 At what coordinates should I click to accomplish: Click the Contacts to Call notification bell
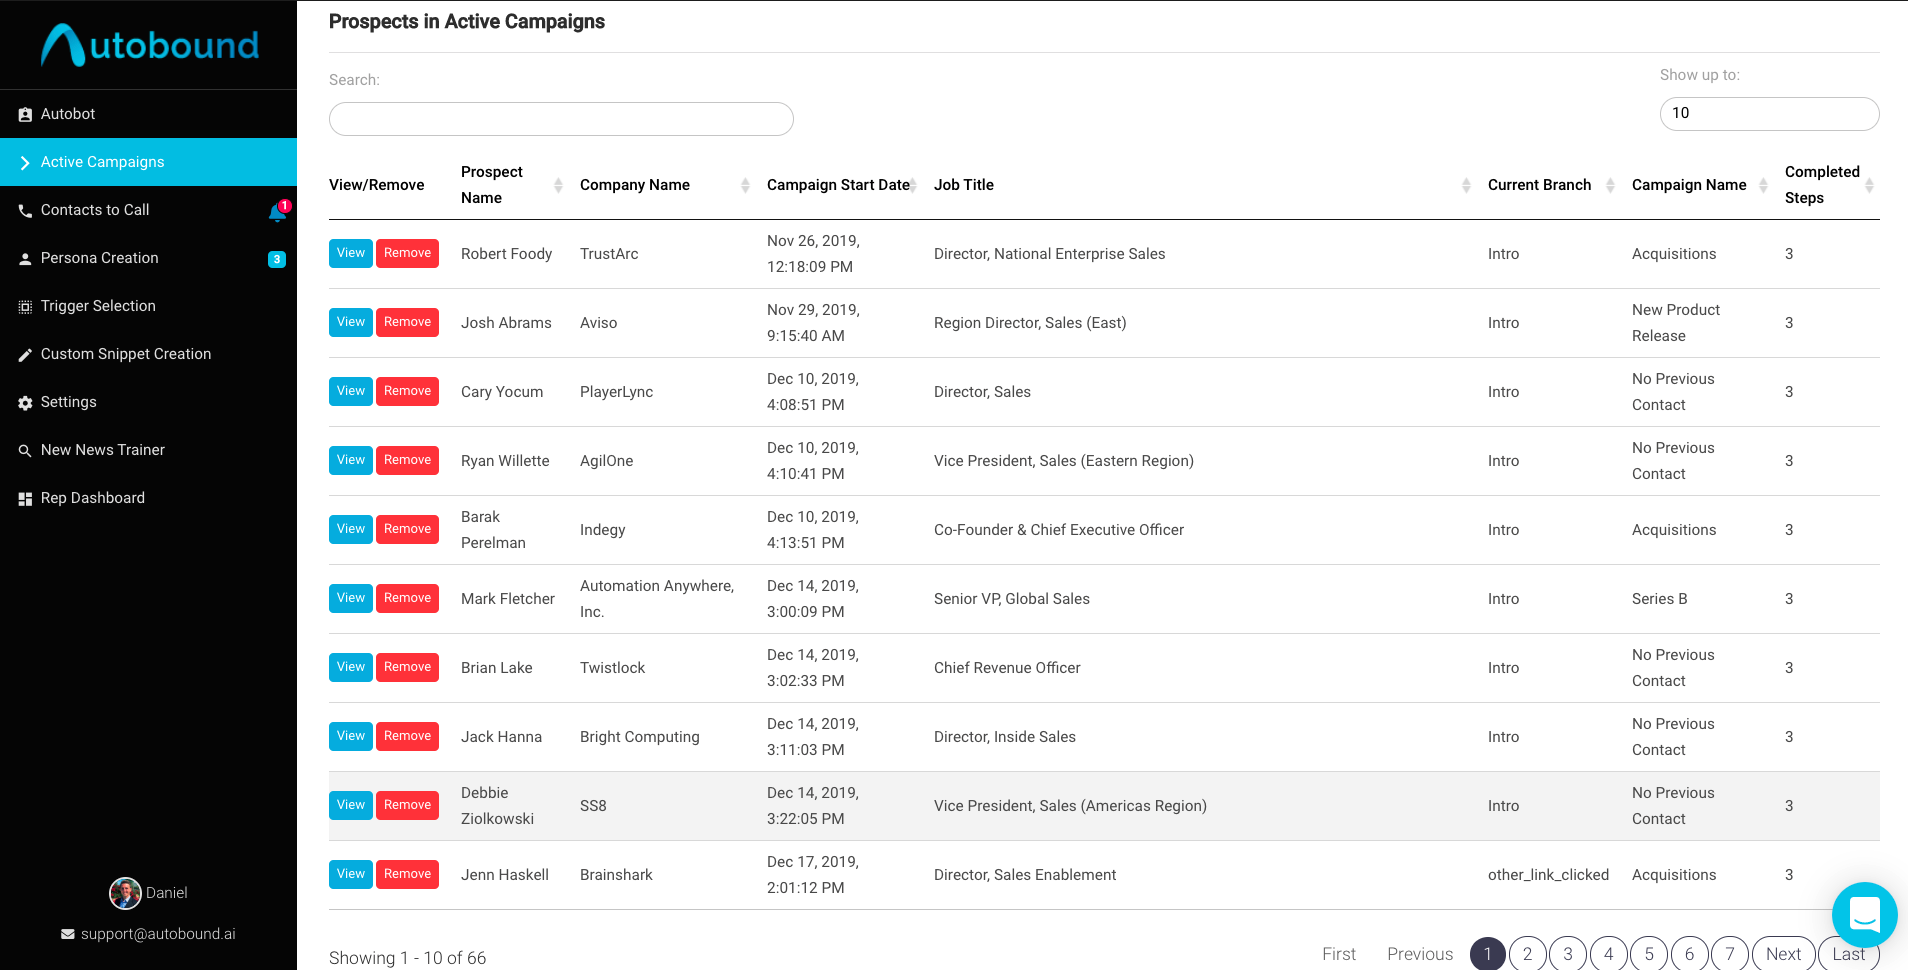tap(277, 211)
